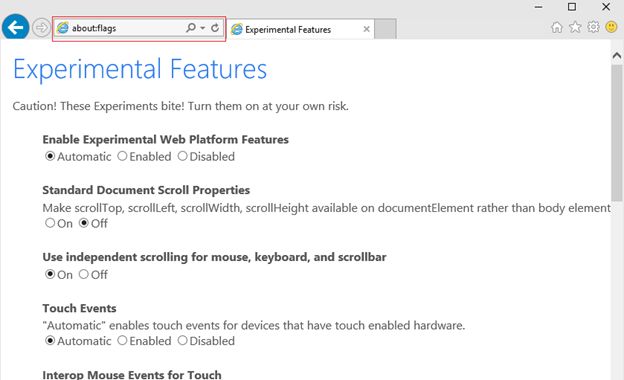Click the page favicon on Experimental Features tab
The height and width of the screenshot is (380, 624).
pyautogui.click(x=237, y=29)
